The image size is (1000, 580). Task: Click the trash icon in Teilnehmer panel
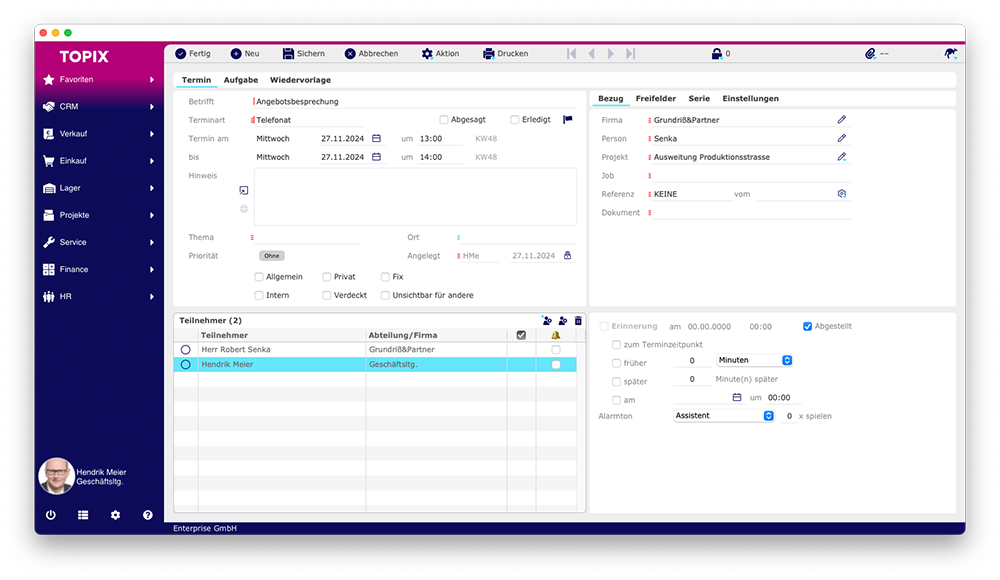coord(578,320)
